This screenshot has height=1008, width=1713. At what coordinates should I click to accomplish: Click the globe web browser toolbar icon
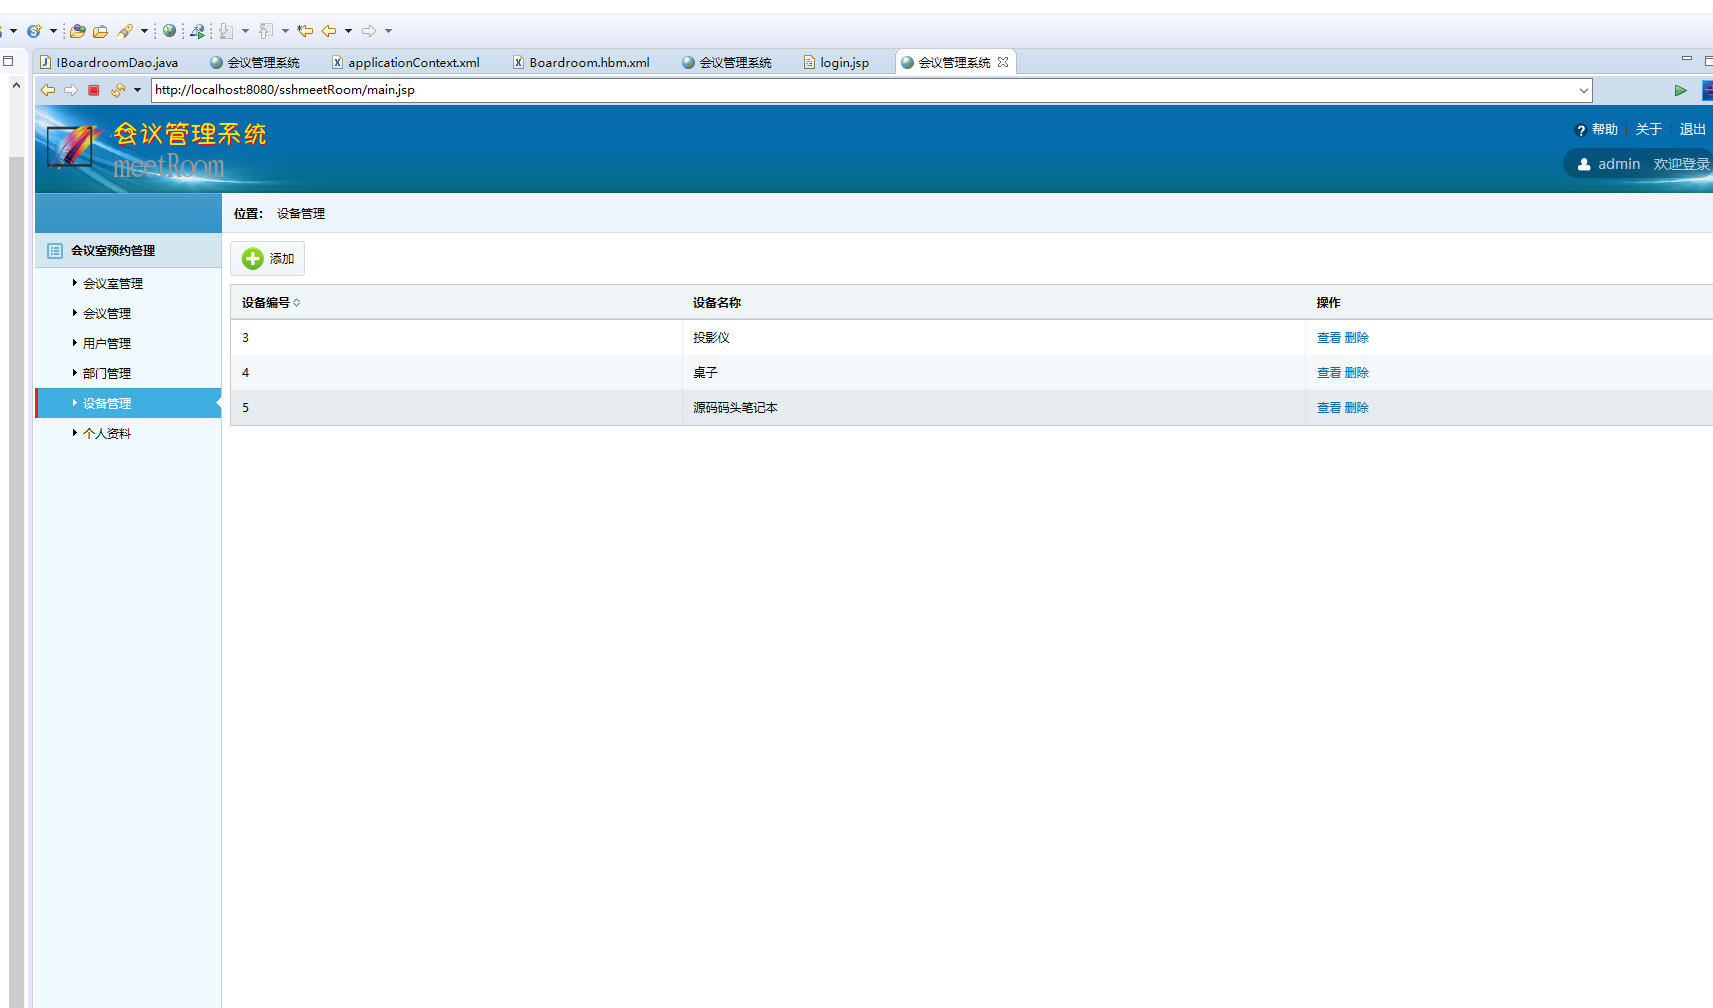[169, 31]
